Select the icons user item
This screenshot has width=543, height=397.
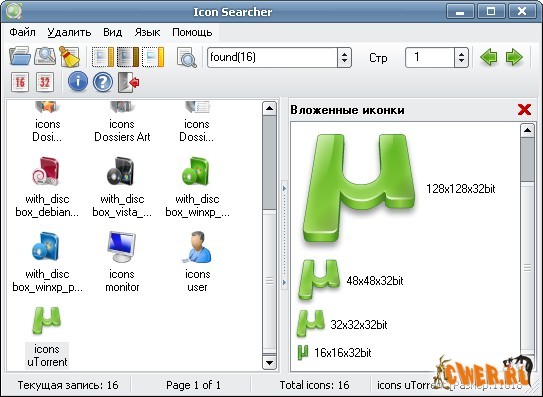(197, 262)
